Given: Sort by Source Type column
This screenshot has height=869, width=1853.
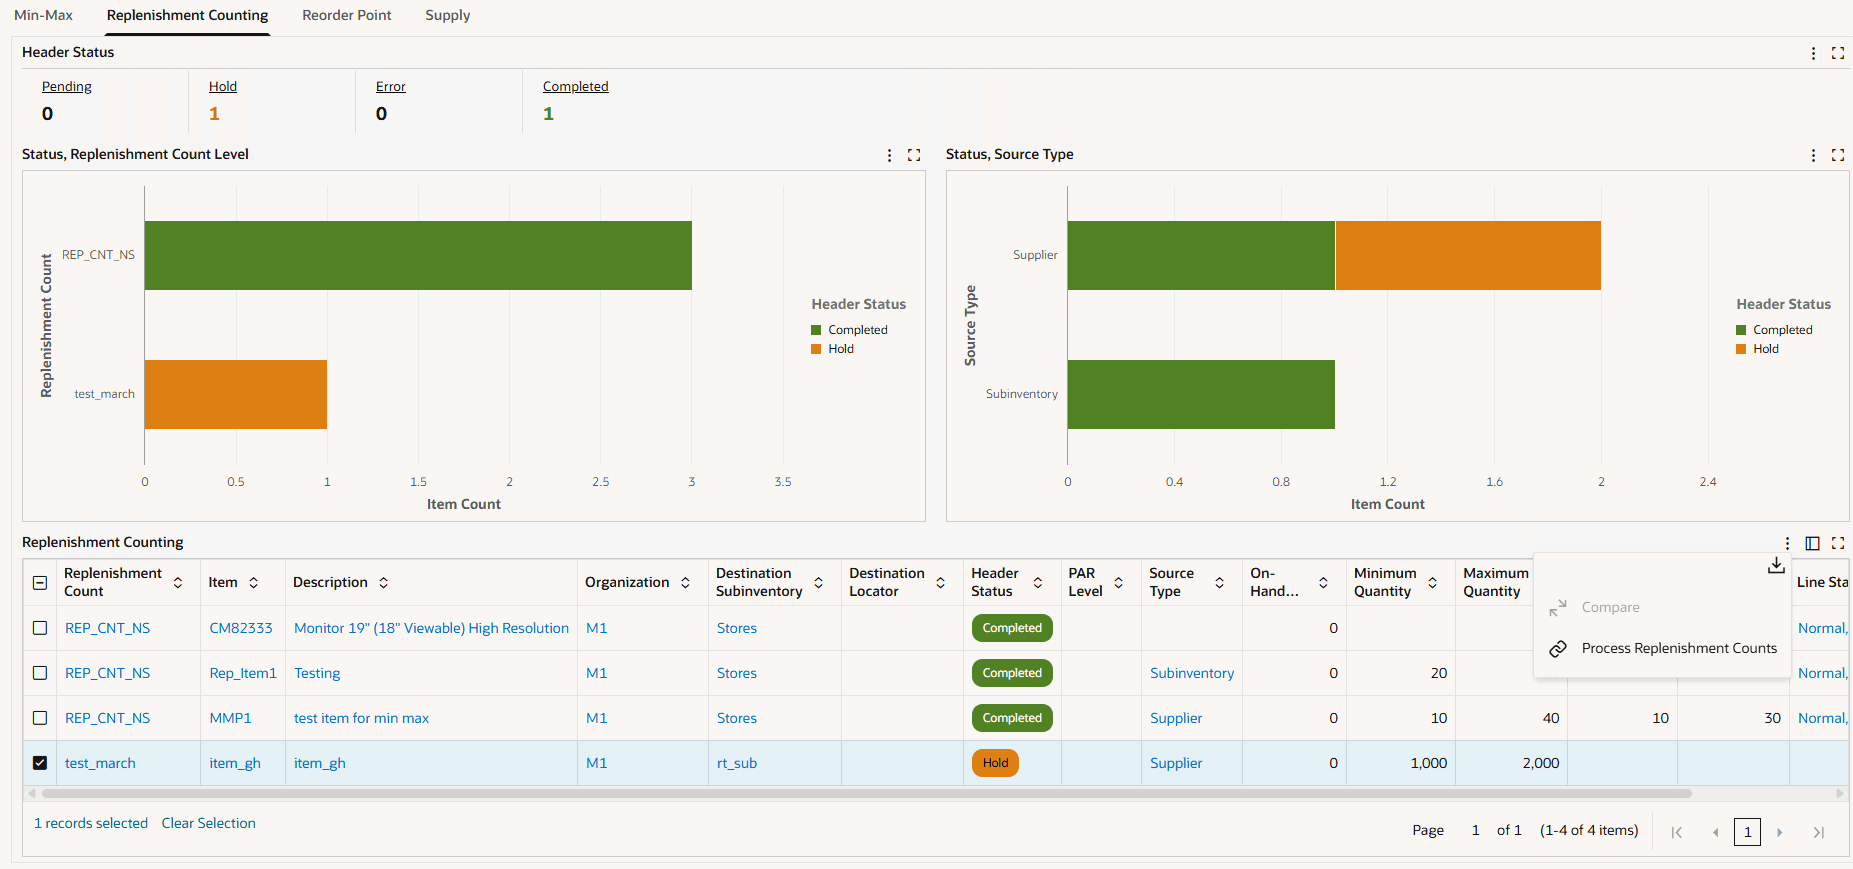Looking at the screenshot, I should click(1220, 582).
